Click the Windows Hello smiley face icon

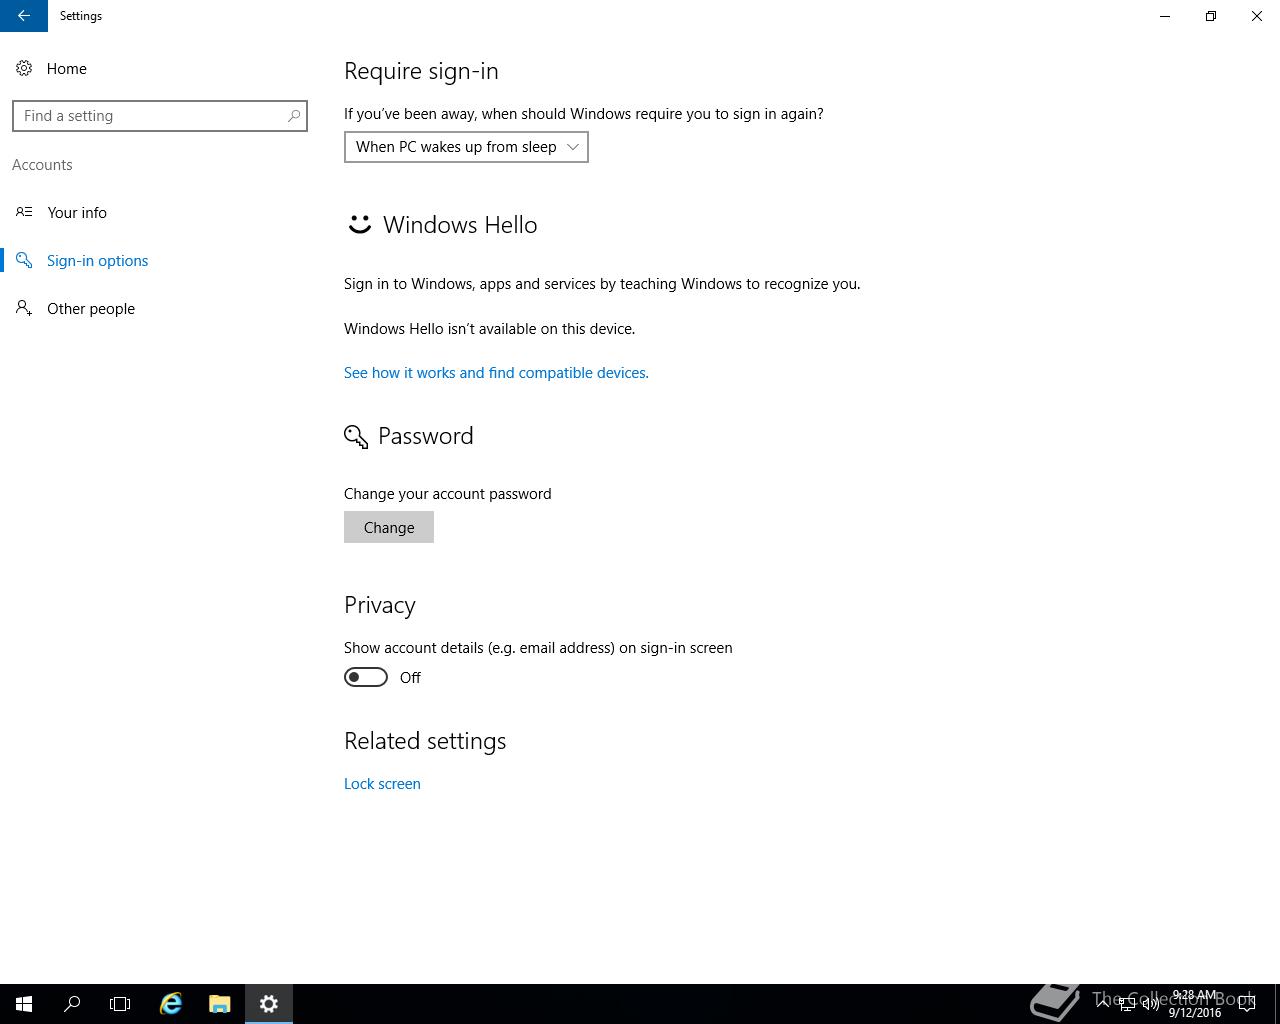point(359,224)
